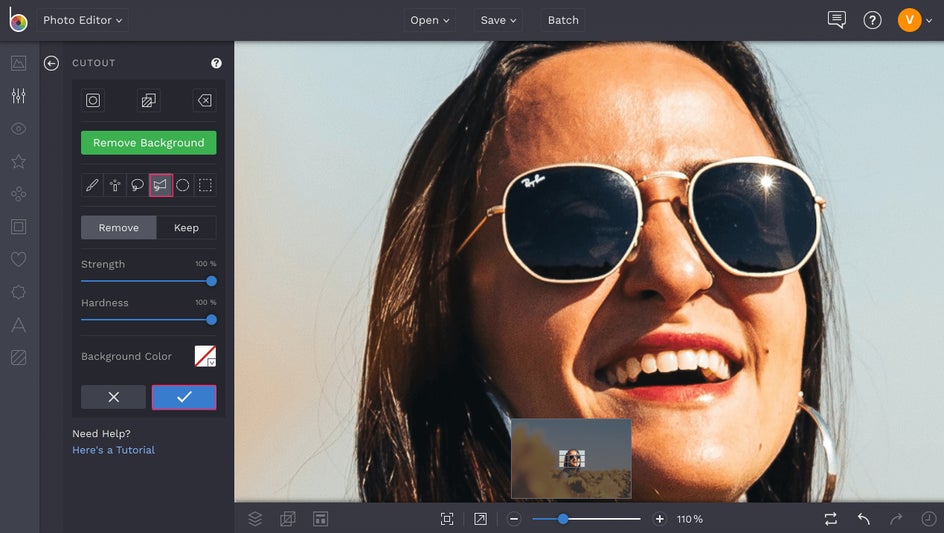Open the Layers icon in bottom bar
The width and height of the screenshot is (944, 533).
point(255,519)
